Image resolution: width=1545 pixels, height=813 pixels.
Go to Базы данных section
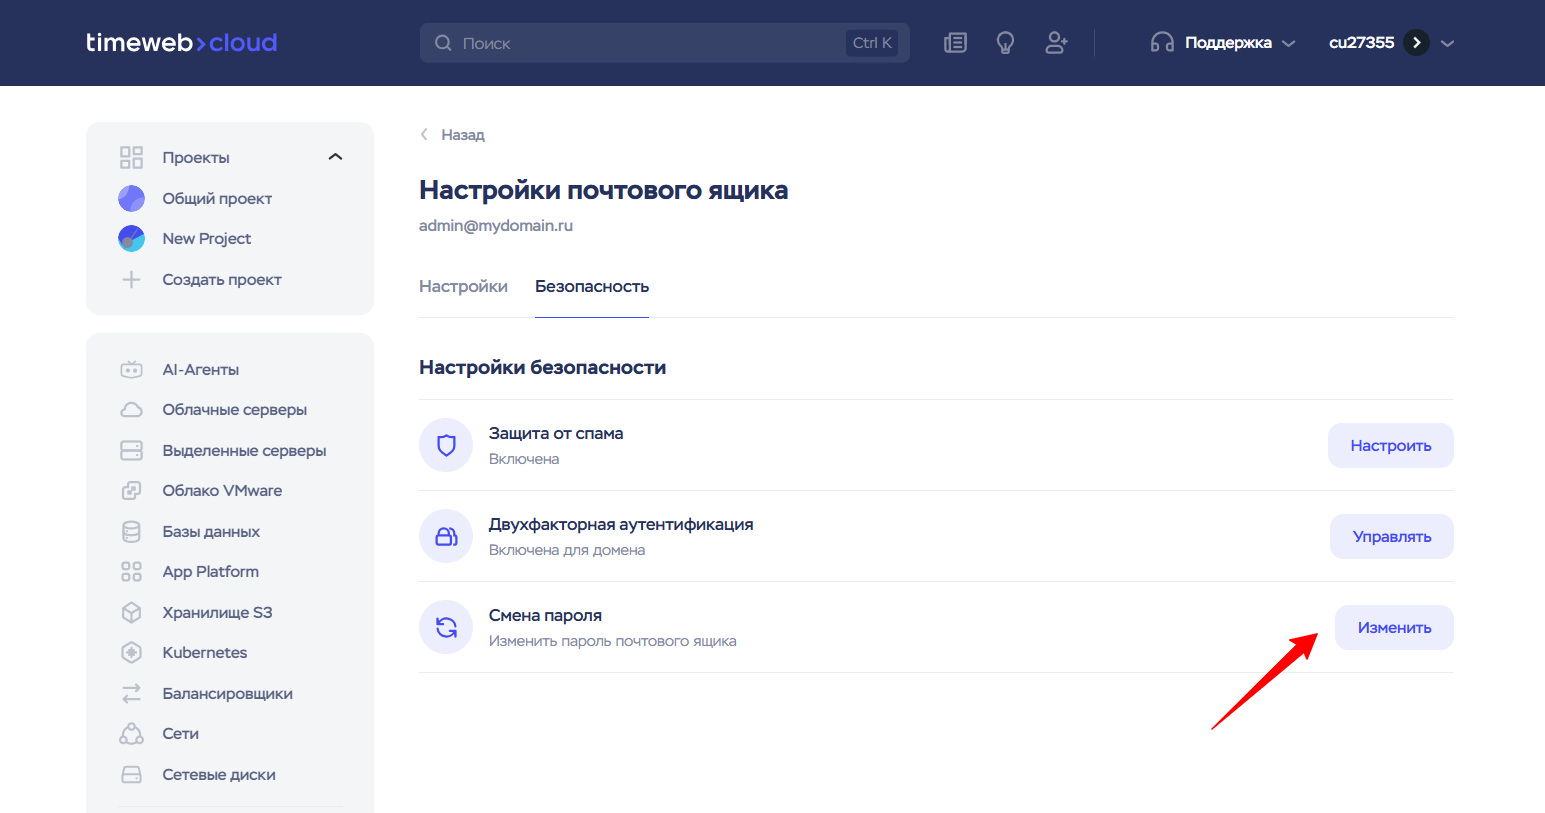click(211, 532)
